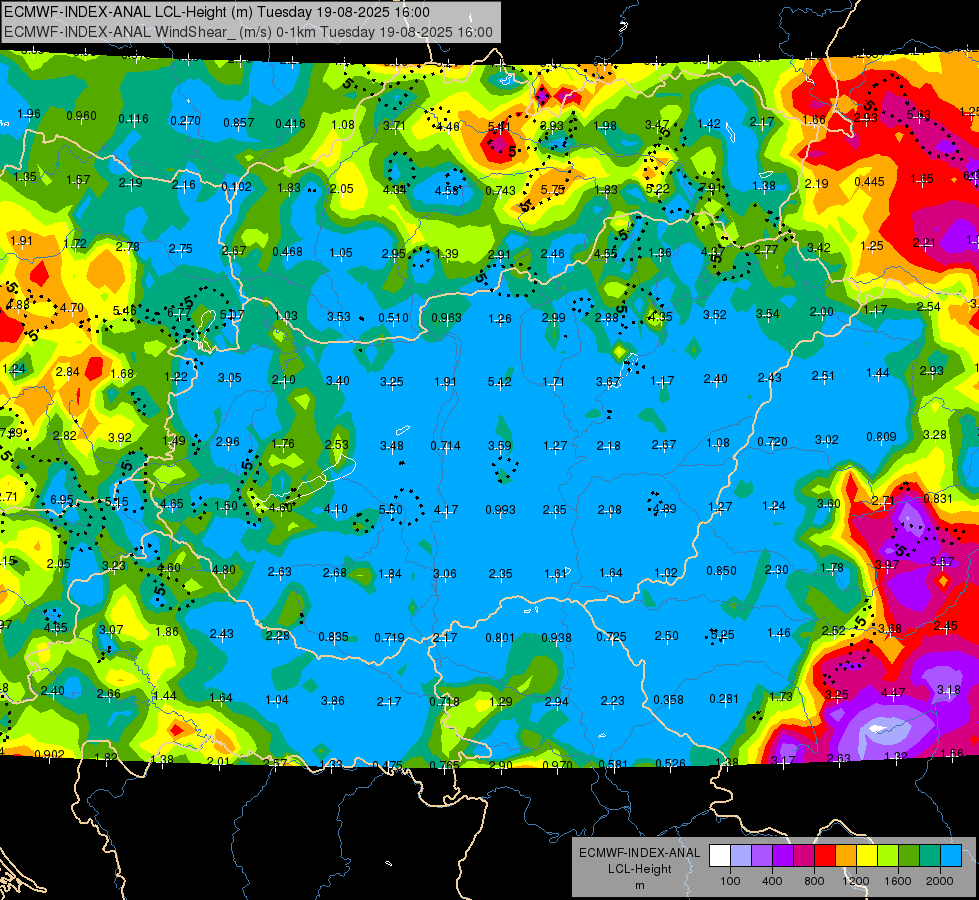The image size is (979, 900).
Task: Click the wind shear value 0.358
Action: point(668,700)
